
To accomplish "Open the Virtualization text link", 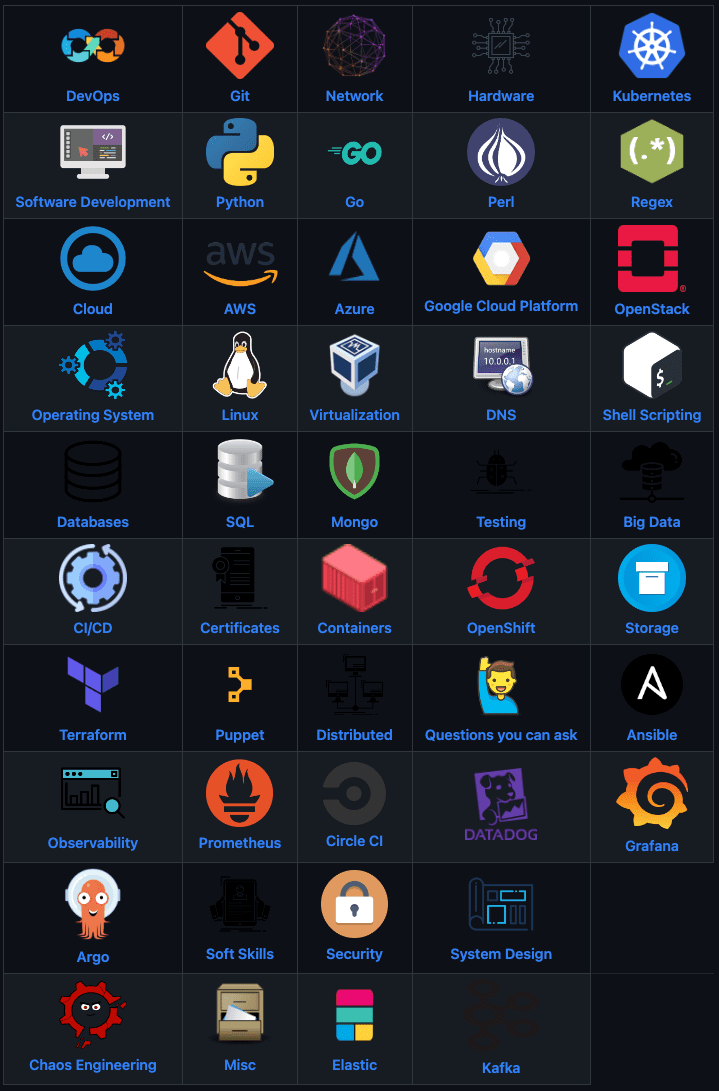I will click(354, 415).
